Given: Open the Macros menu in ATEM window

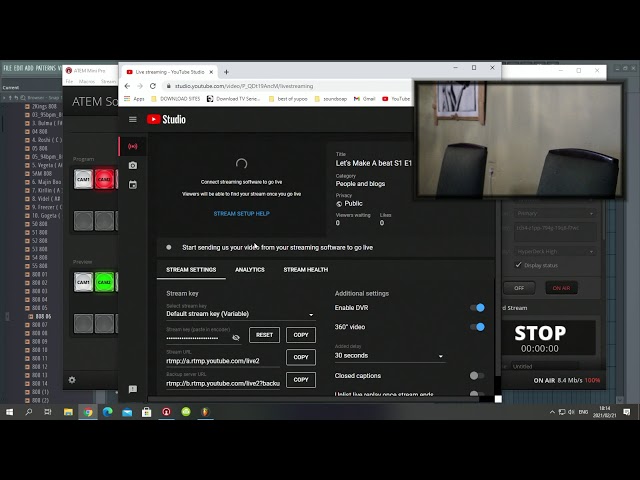Looking at the screenshot, I should pyautogui.click(x=87, y=82).
